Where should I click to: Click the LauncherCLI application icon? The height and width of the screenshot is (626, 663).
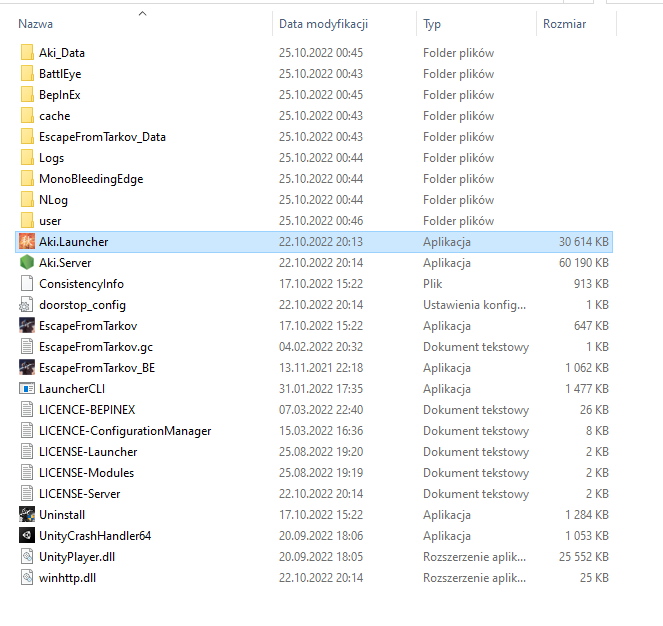[27, 388]
